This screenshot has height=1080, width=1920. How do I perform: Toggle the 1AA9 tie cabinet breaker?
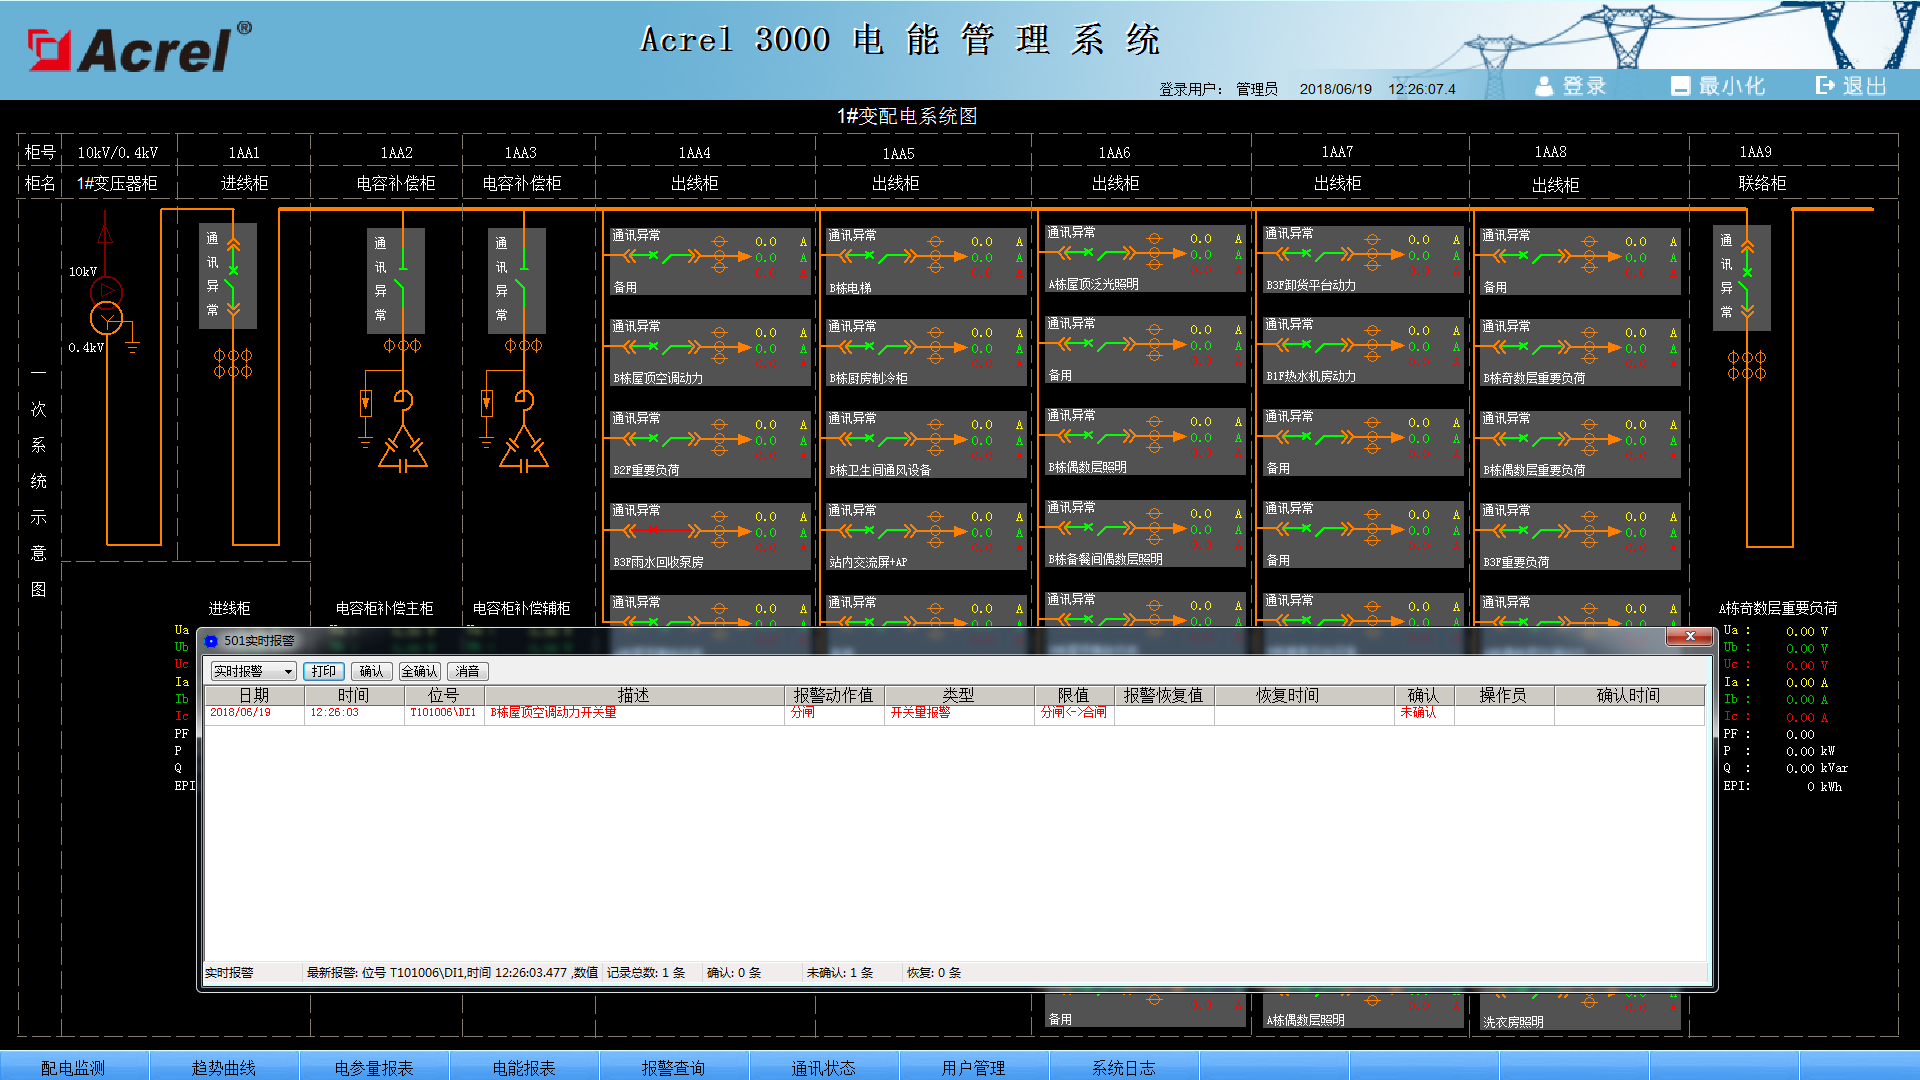point(1746,278)
